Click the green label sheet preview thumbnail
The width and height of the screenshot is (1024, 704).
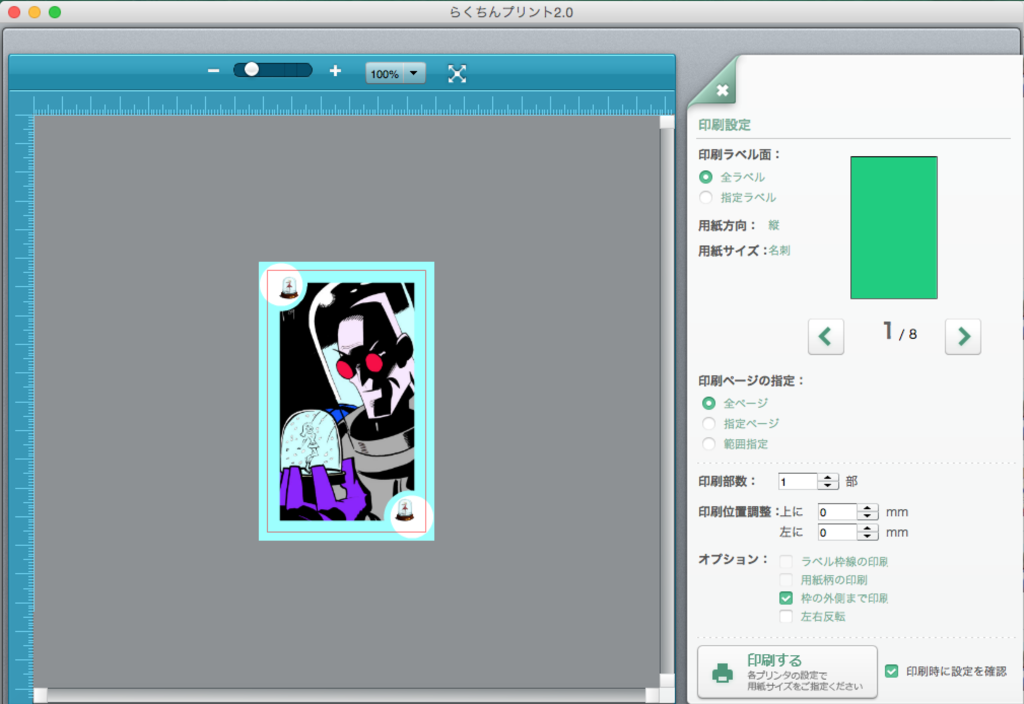[x=893, y=227]
